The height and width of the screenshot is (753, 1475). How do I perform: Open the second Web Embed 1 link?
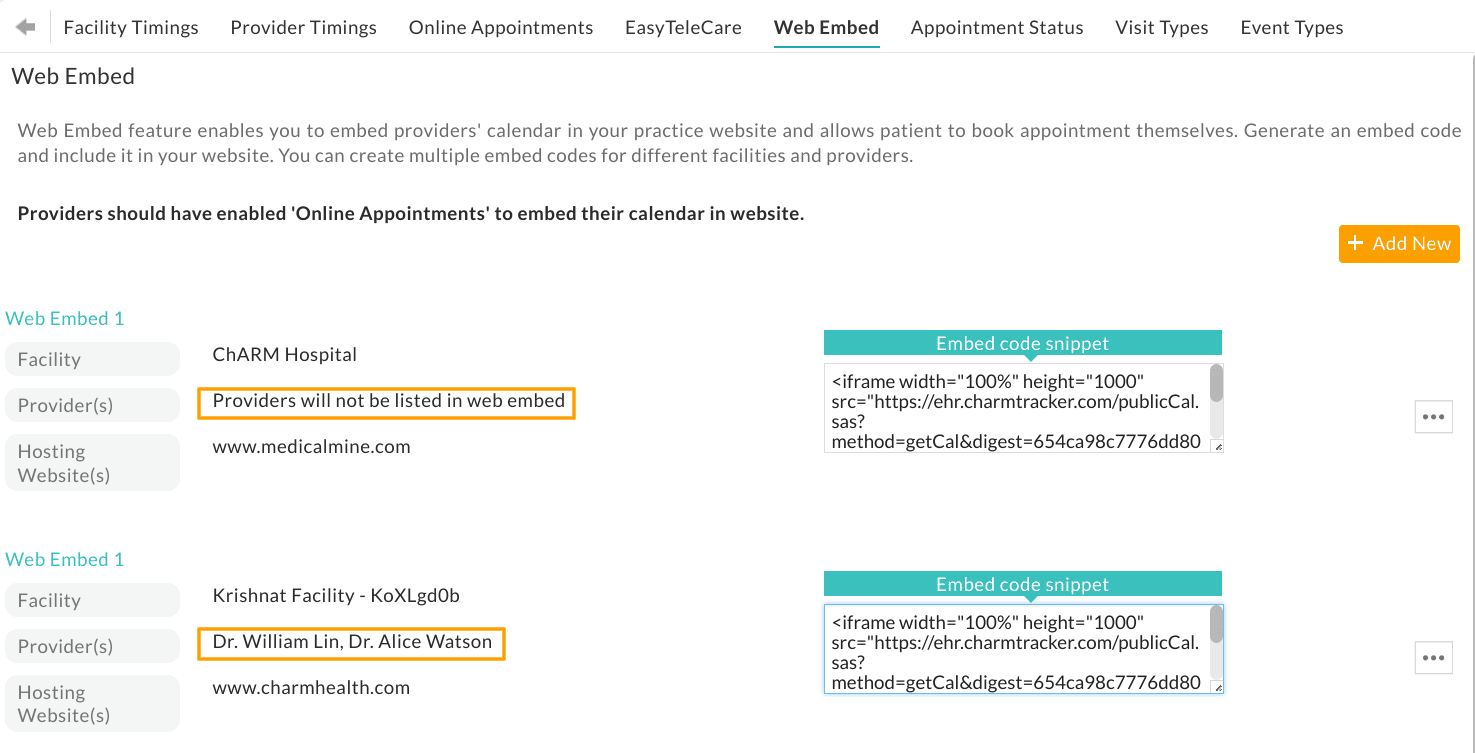coord(65,560)
